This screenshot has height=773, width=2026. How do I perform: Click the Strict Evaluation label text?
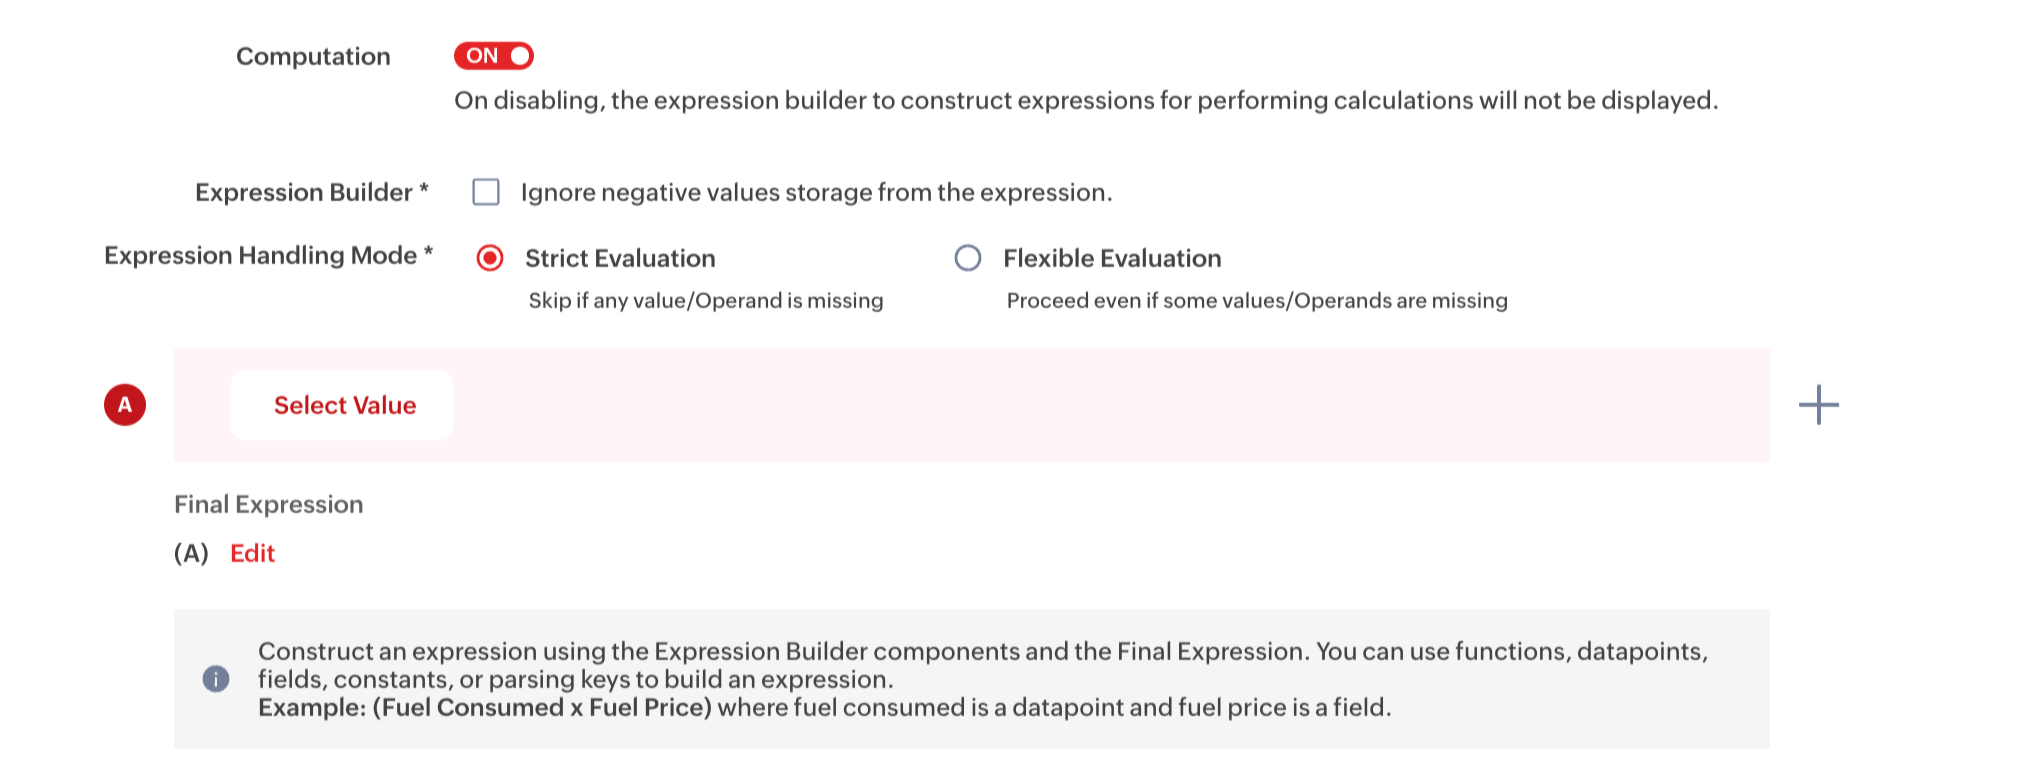coord(620,258)
